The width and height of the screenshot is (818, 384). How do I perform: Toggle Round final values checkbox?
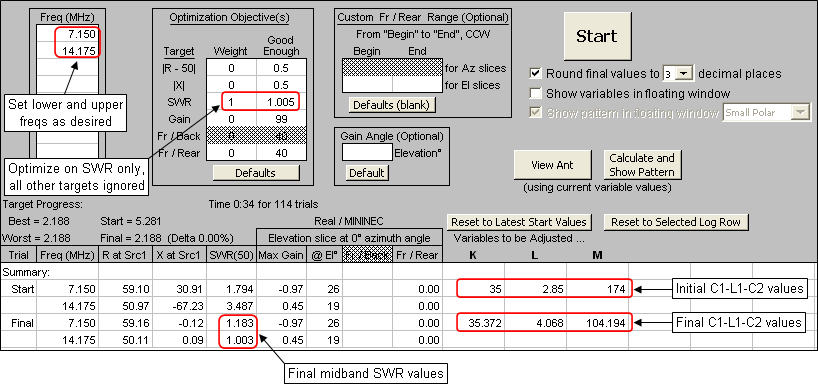click(535, 74)
